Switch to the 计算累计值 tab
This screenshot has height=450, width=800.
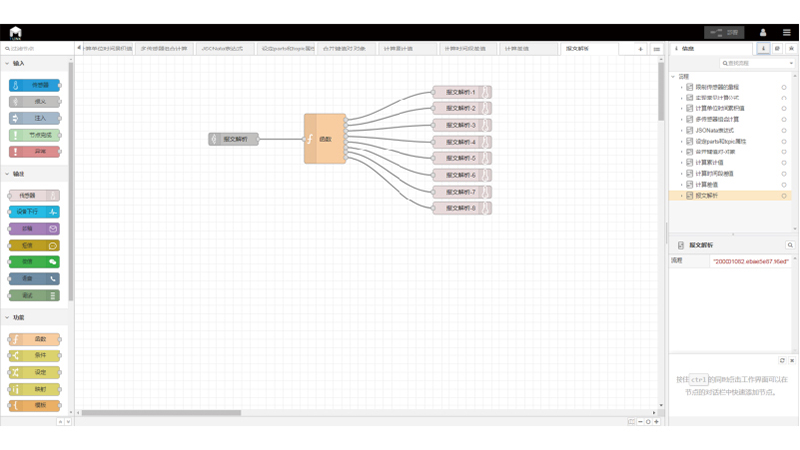[398, 49]
